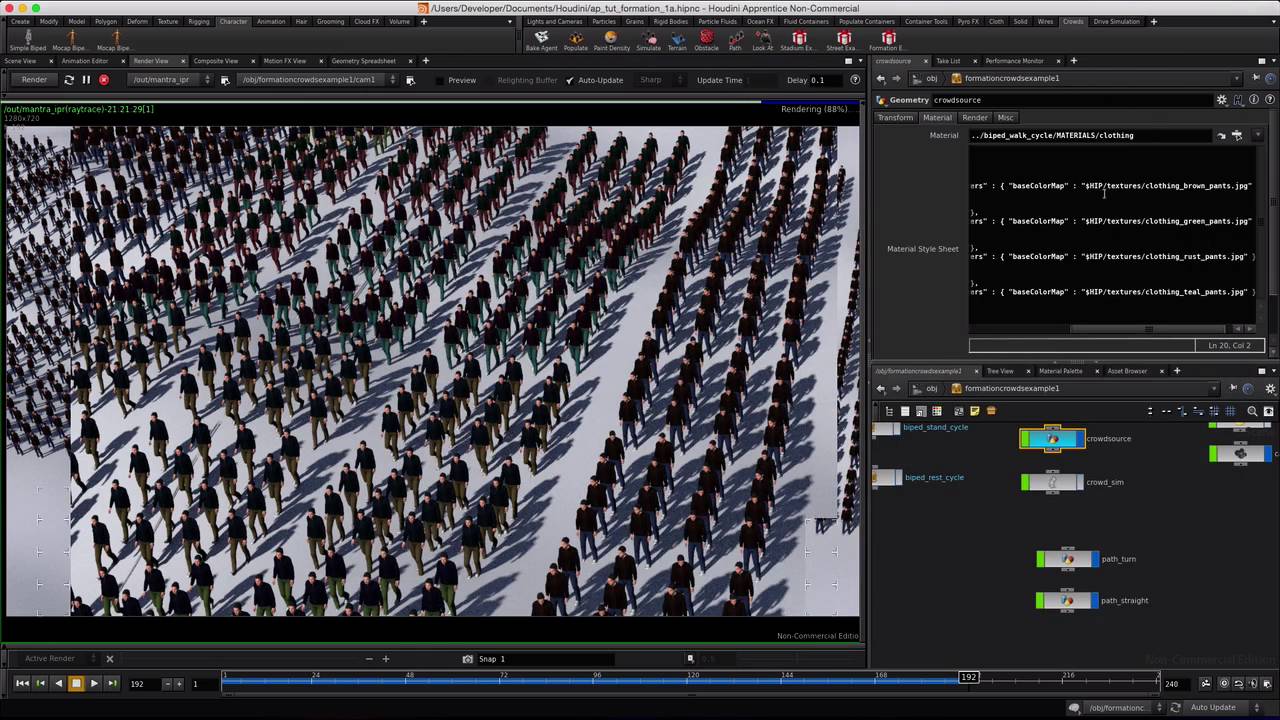Enable the Preview checkbox
Screen dimensions: 1280x720
(x=440, y=80)
